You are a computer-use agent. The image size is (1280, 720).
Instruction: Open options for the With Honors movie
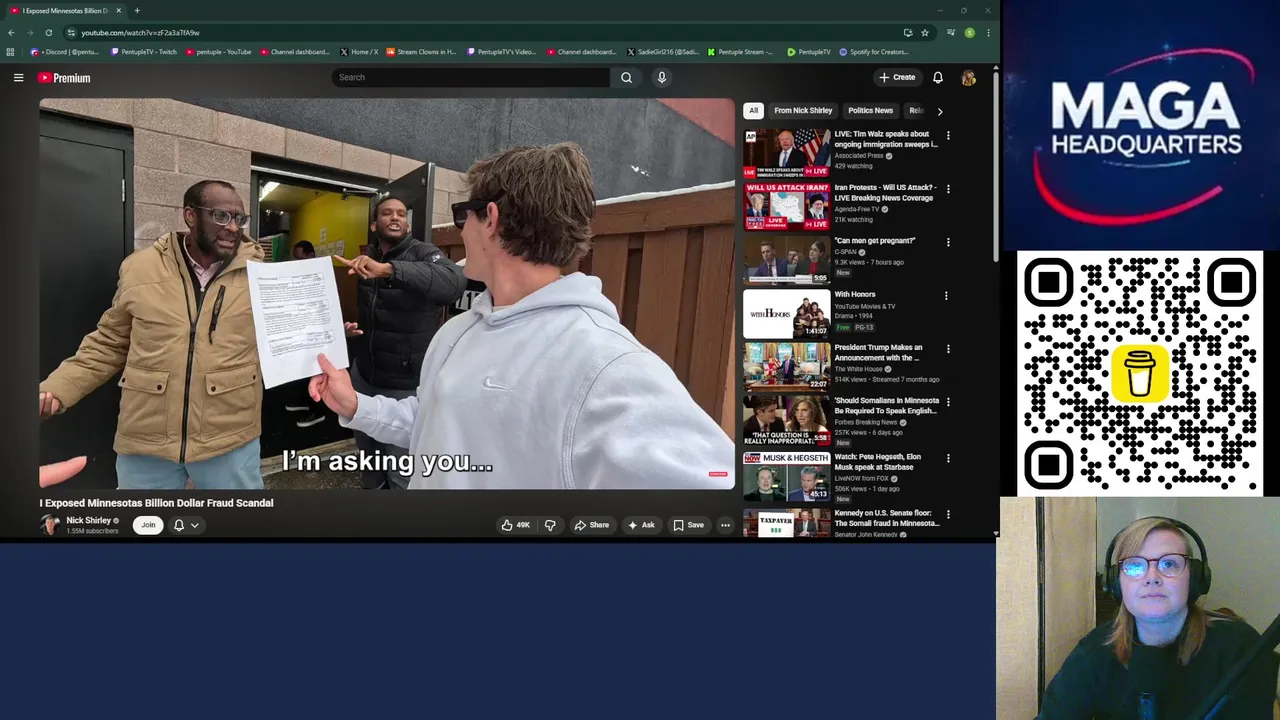click(x=946, y=295)
